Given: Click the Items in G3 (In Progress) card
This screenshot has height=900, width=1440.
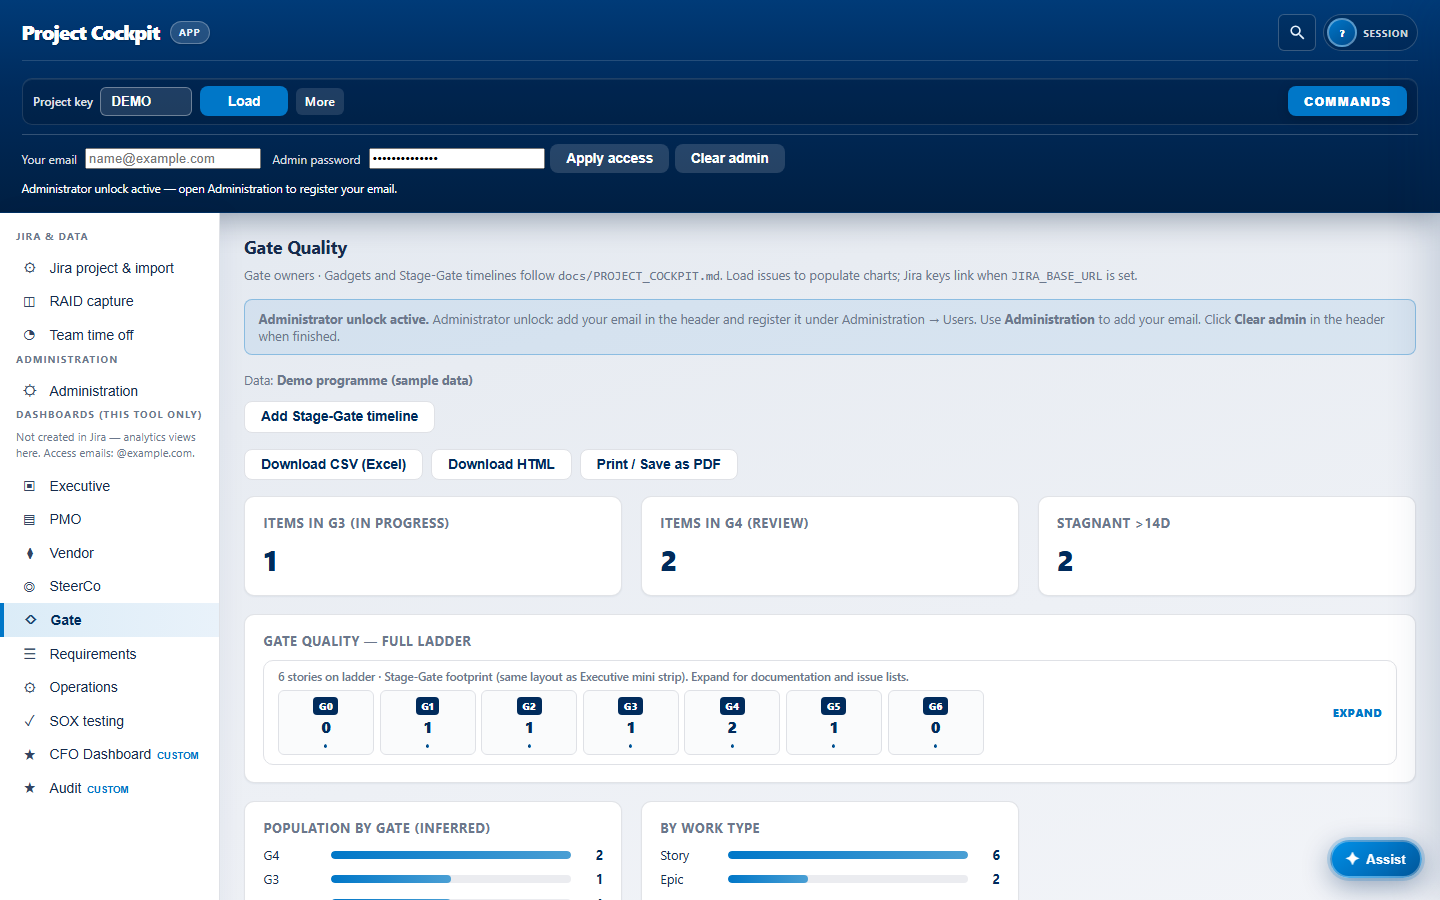Looking at the screenshot, I should 433,546.
